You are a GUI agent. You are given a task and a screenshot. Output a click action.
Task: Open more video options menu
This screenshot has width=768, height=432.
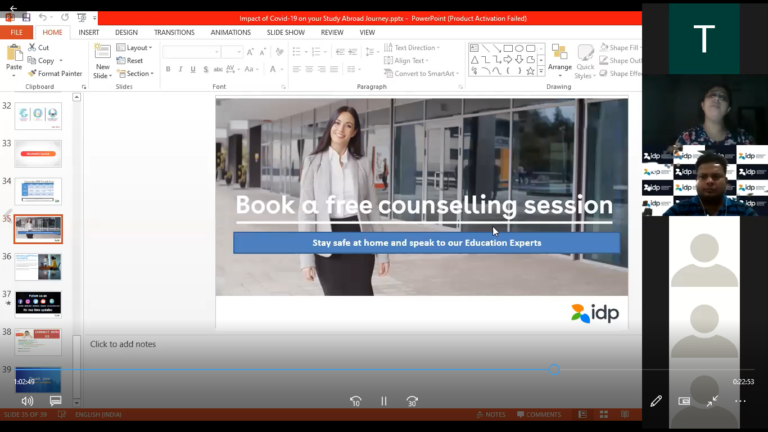tap(740, 401)
